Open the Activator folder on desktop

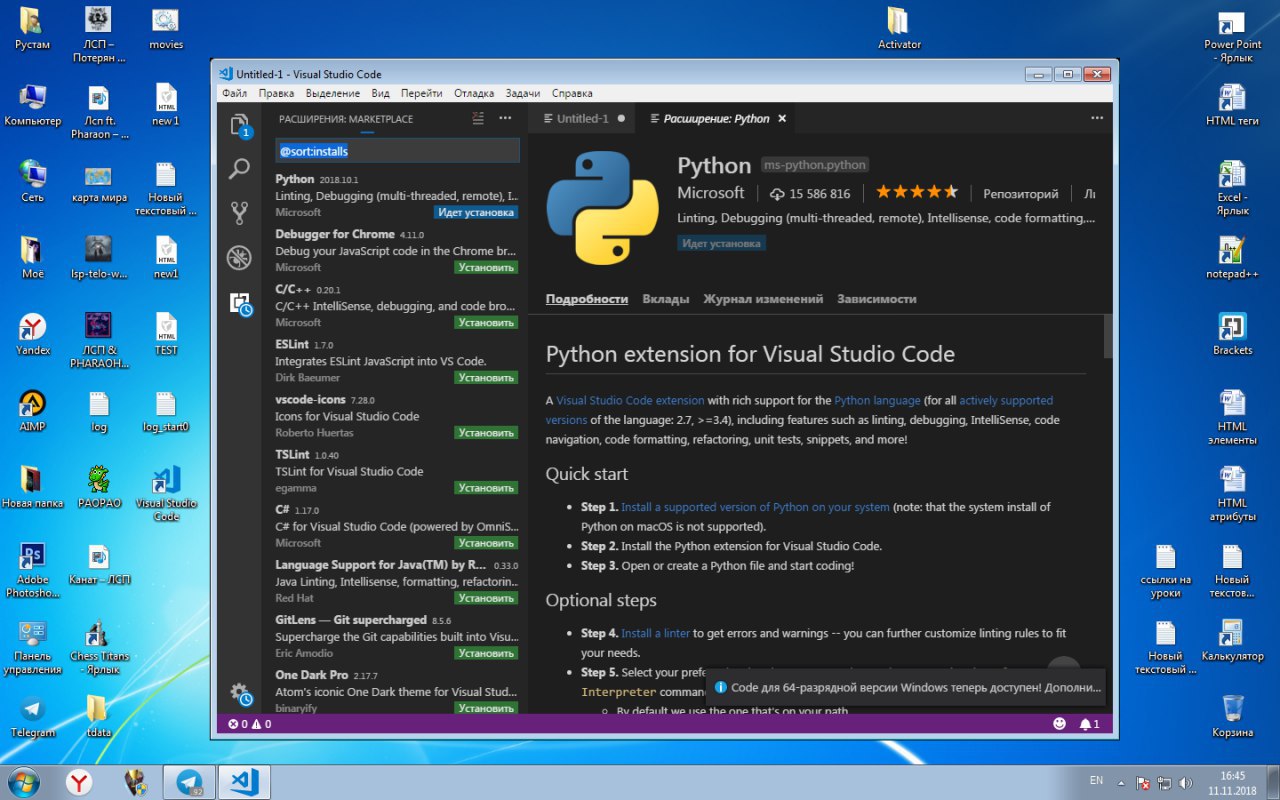(x=898, y=28)
